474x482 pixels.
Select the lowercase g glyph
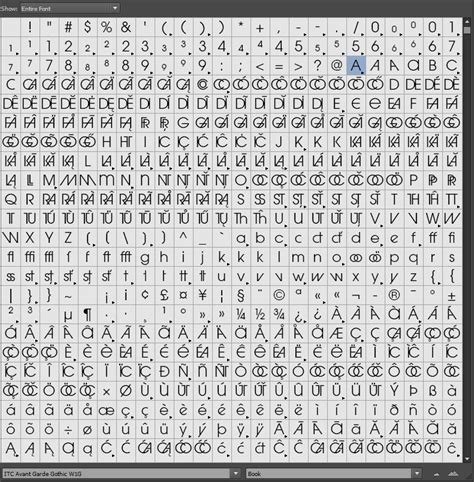145,257
